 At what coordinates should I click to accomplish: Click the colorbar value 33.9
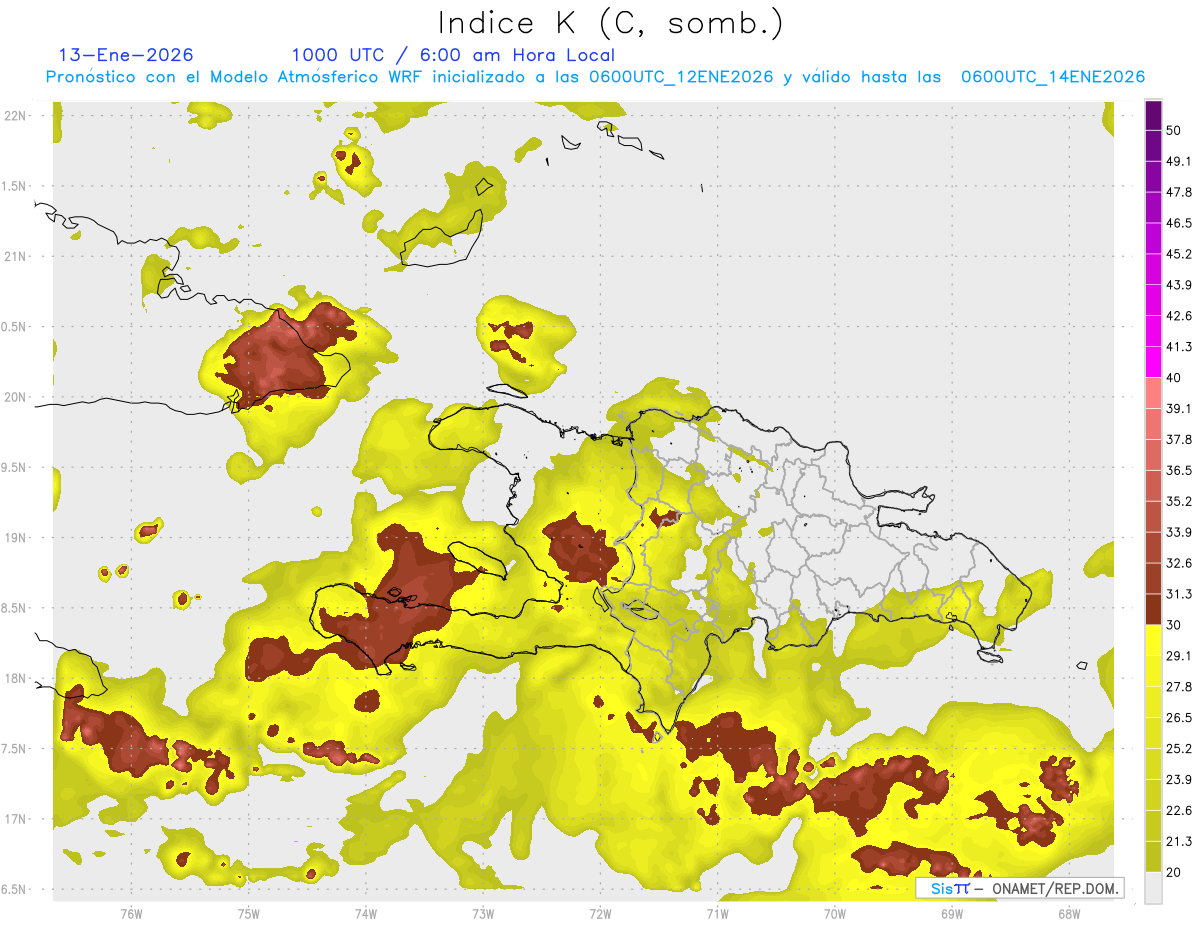point(1179,532)
